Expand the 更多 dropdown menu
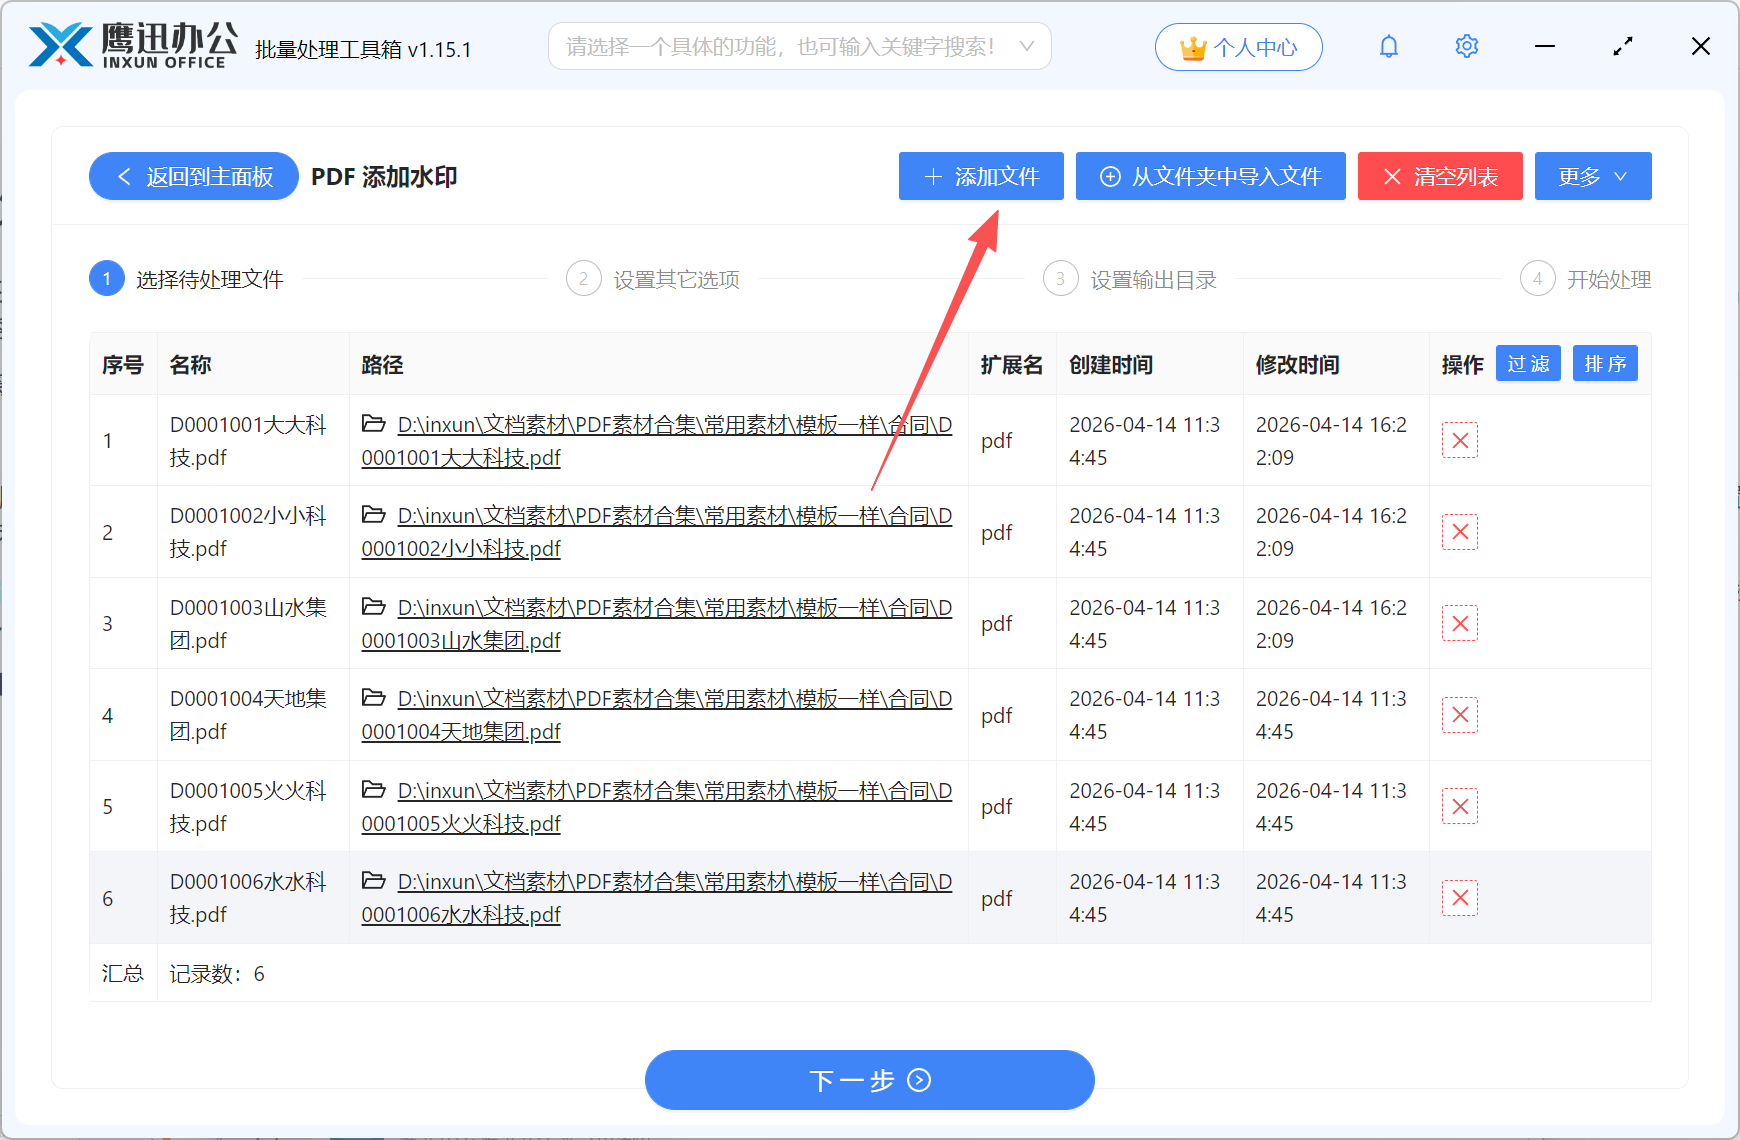This screenshot has height=1140, width=1740. coord(1593,176)
